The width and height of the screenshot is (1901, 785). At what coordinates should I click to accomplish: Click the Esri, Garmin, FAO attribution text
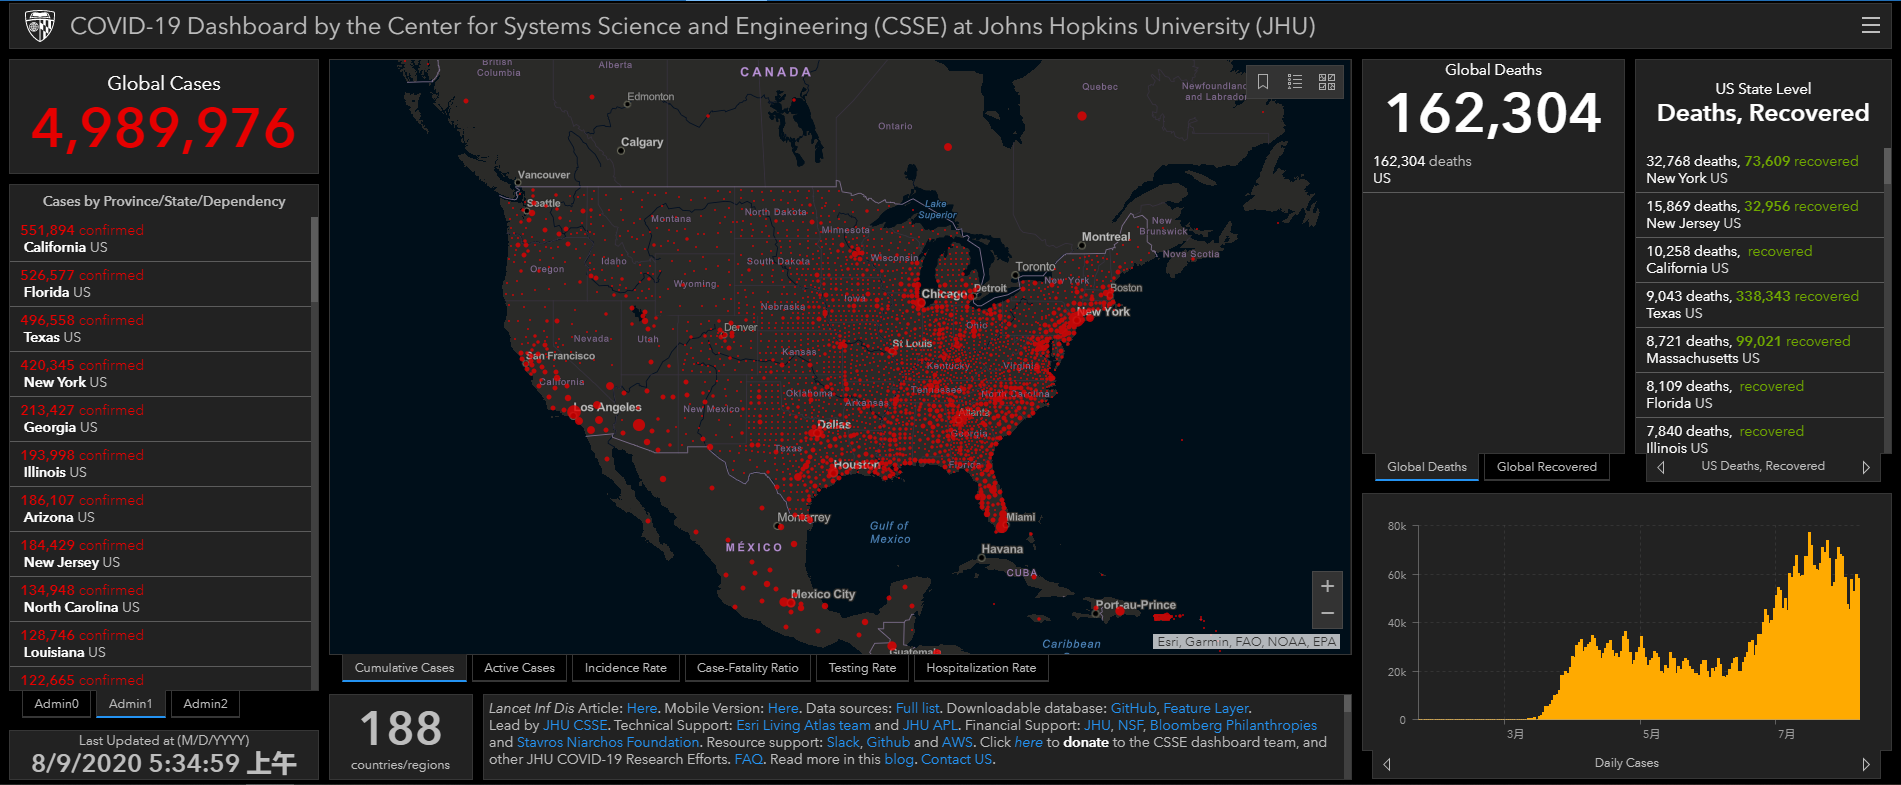(1246, 642)
